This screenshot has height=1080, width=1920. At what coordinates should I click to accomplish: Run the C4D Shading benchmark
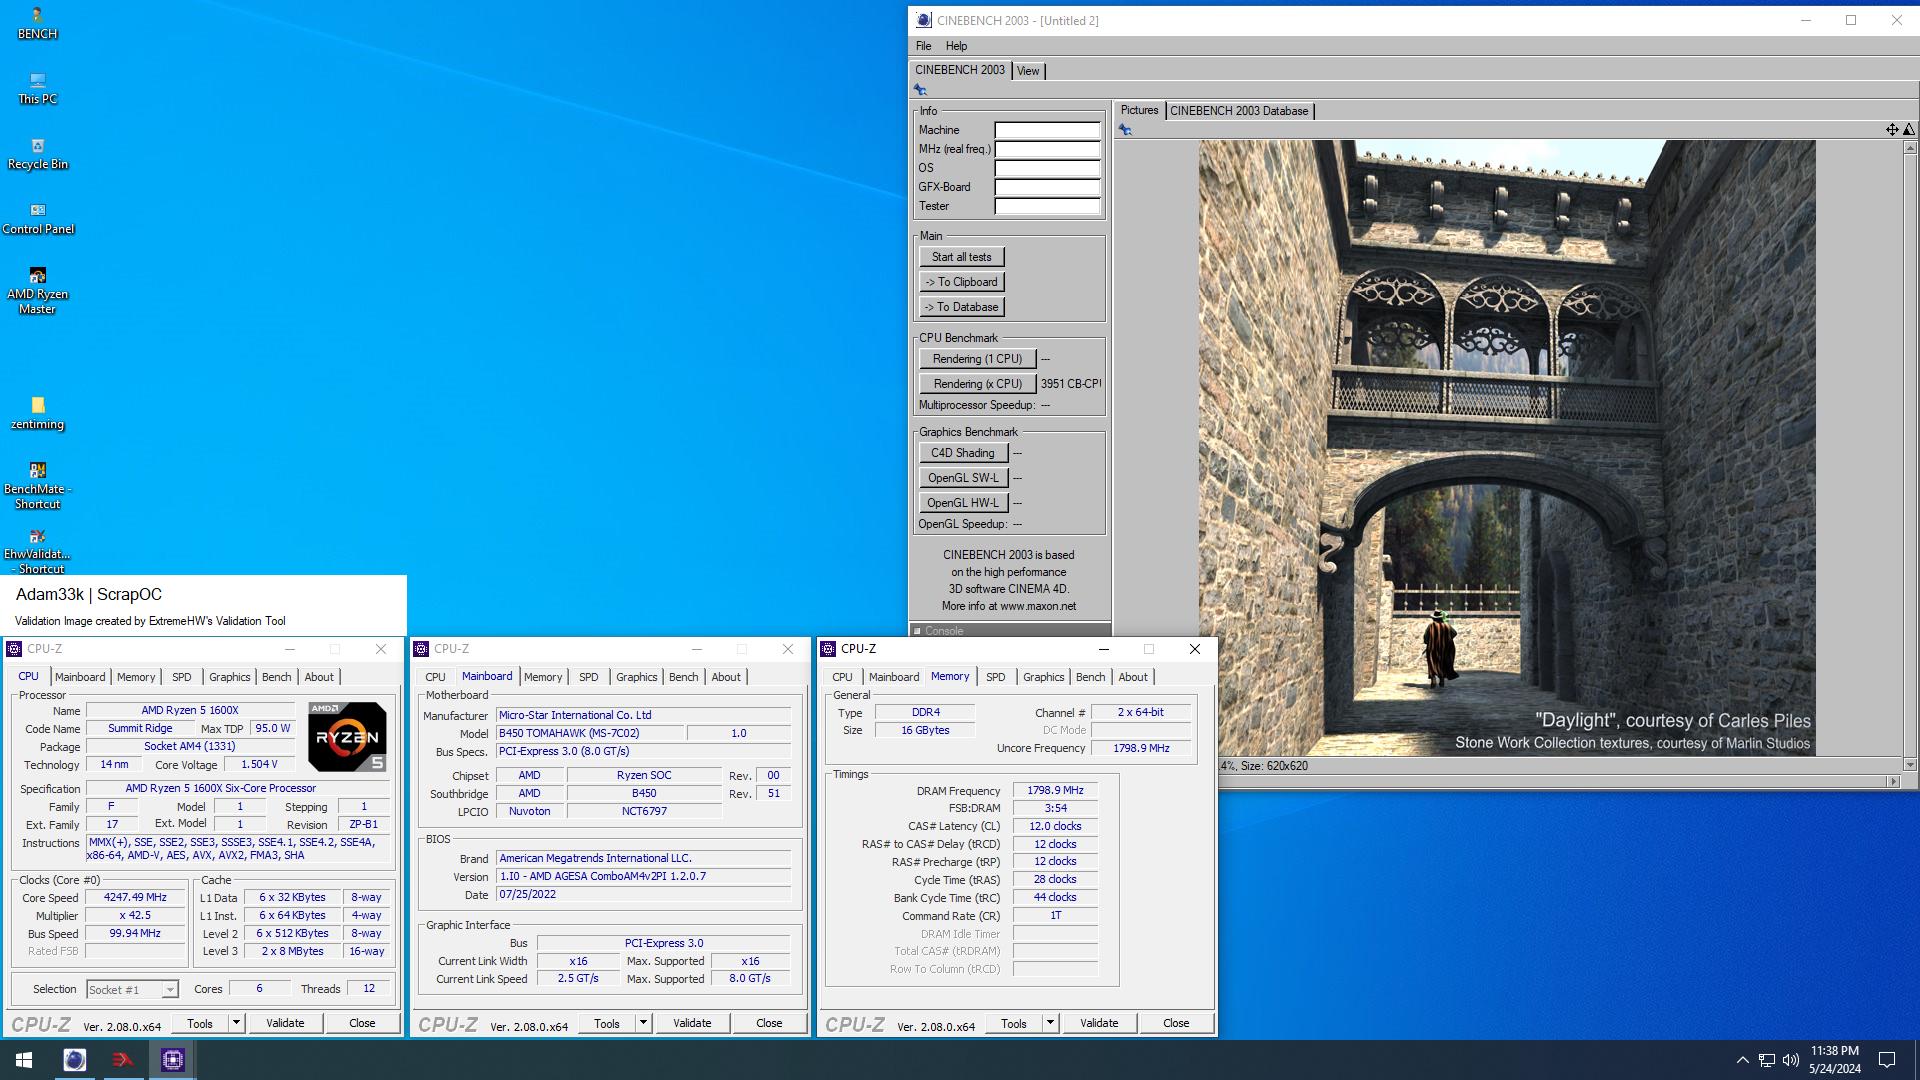[962, 453]
